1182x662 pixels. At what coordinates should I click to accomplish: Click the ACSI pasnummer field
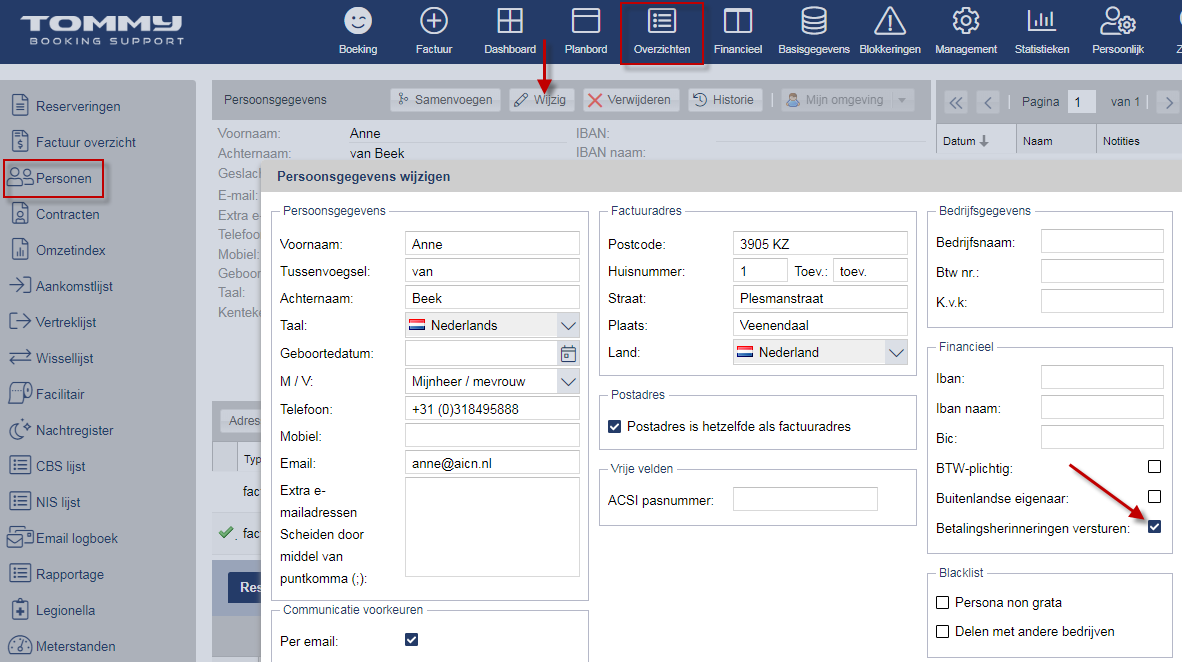805,500
